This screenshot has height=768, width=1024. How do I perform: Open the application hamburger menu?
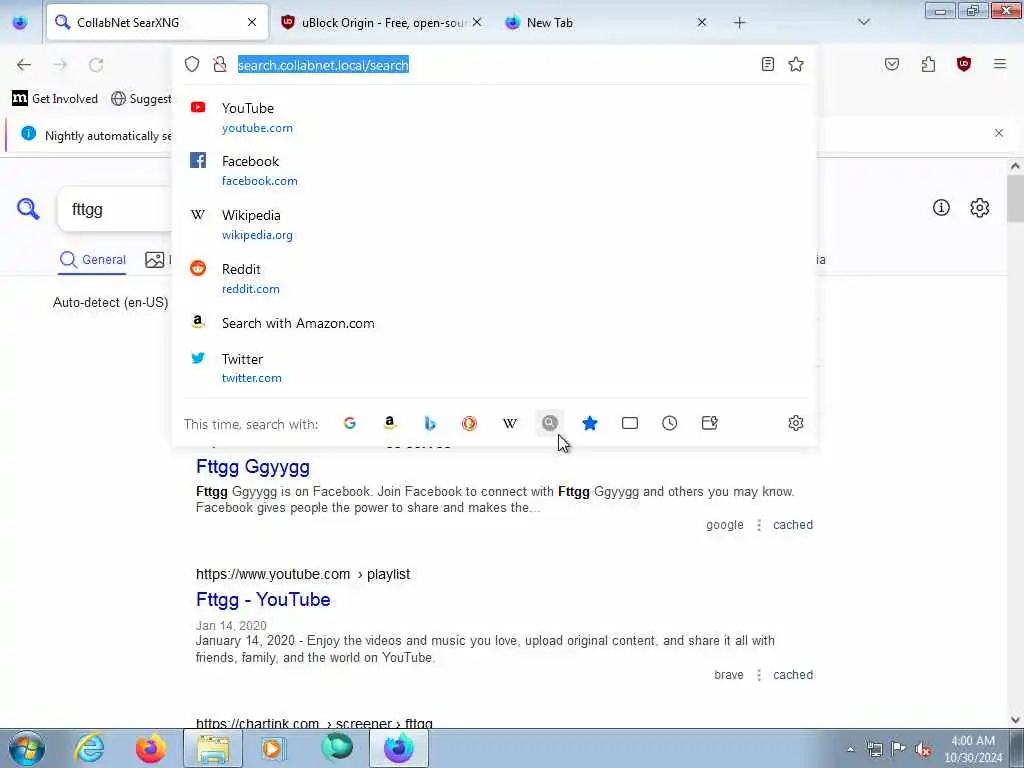coord(1000,64)
